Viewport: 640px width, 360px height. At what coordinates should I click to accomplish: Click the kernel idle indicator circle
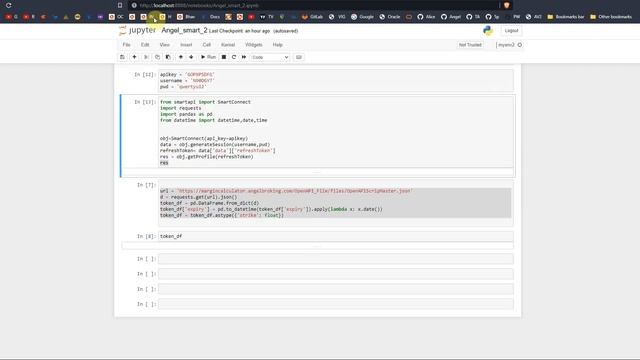click(x=520, y=45)
